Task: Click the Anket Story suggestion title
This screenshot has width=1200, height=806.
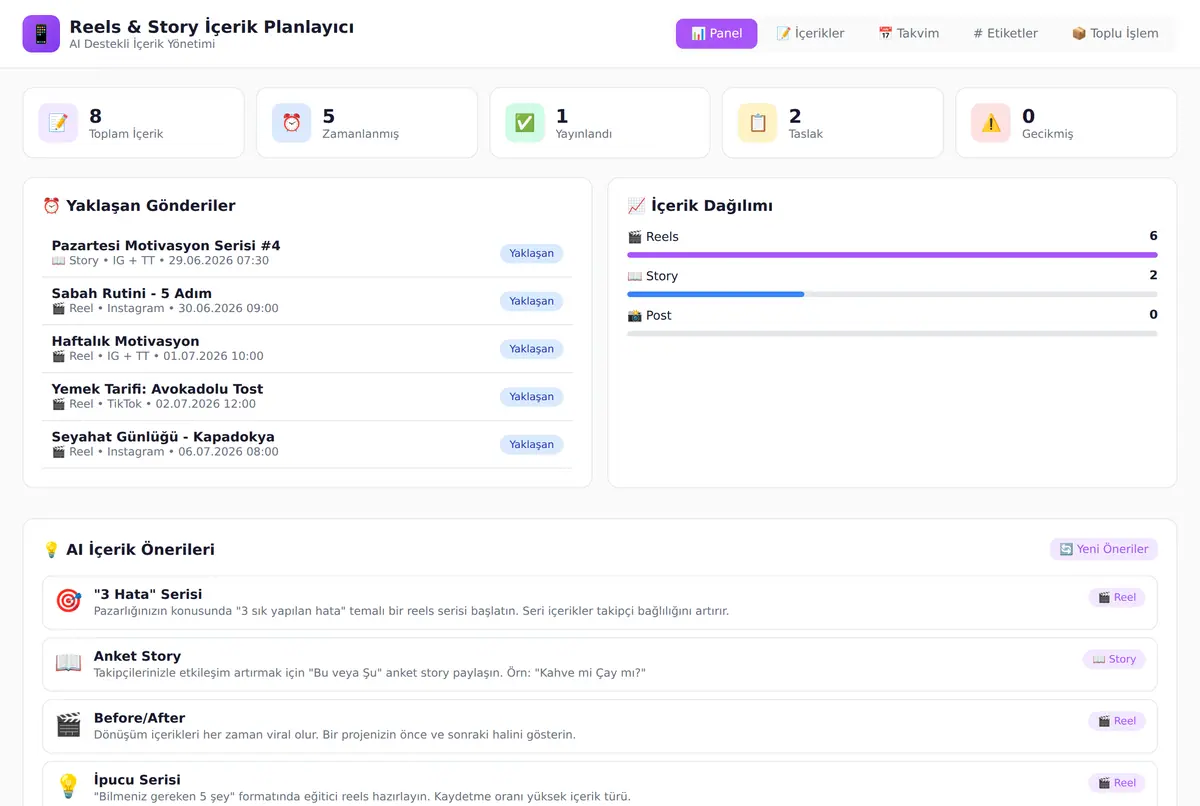Action: (x=137, y=656)
